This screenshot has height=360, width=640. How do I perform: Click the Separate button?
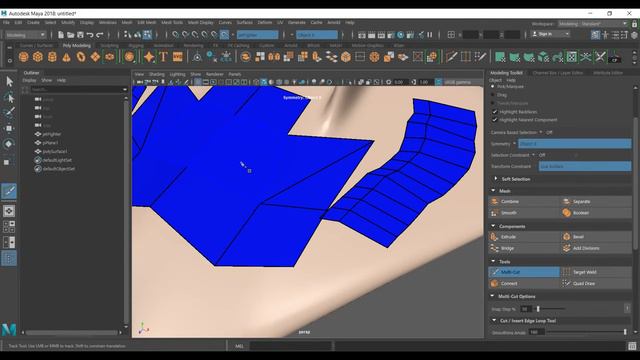[596, 202]
